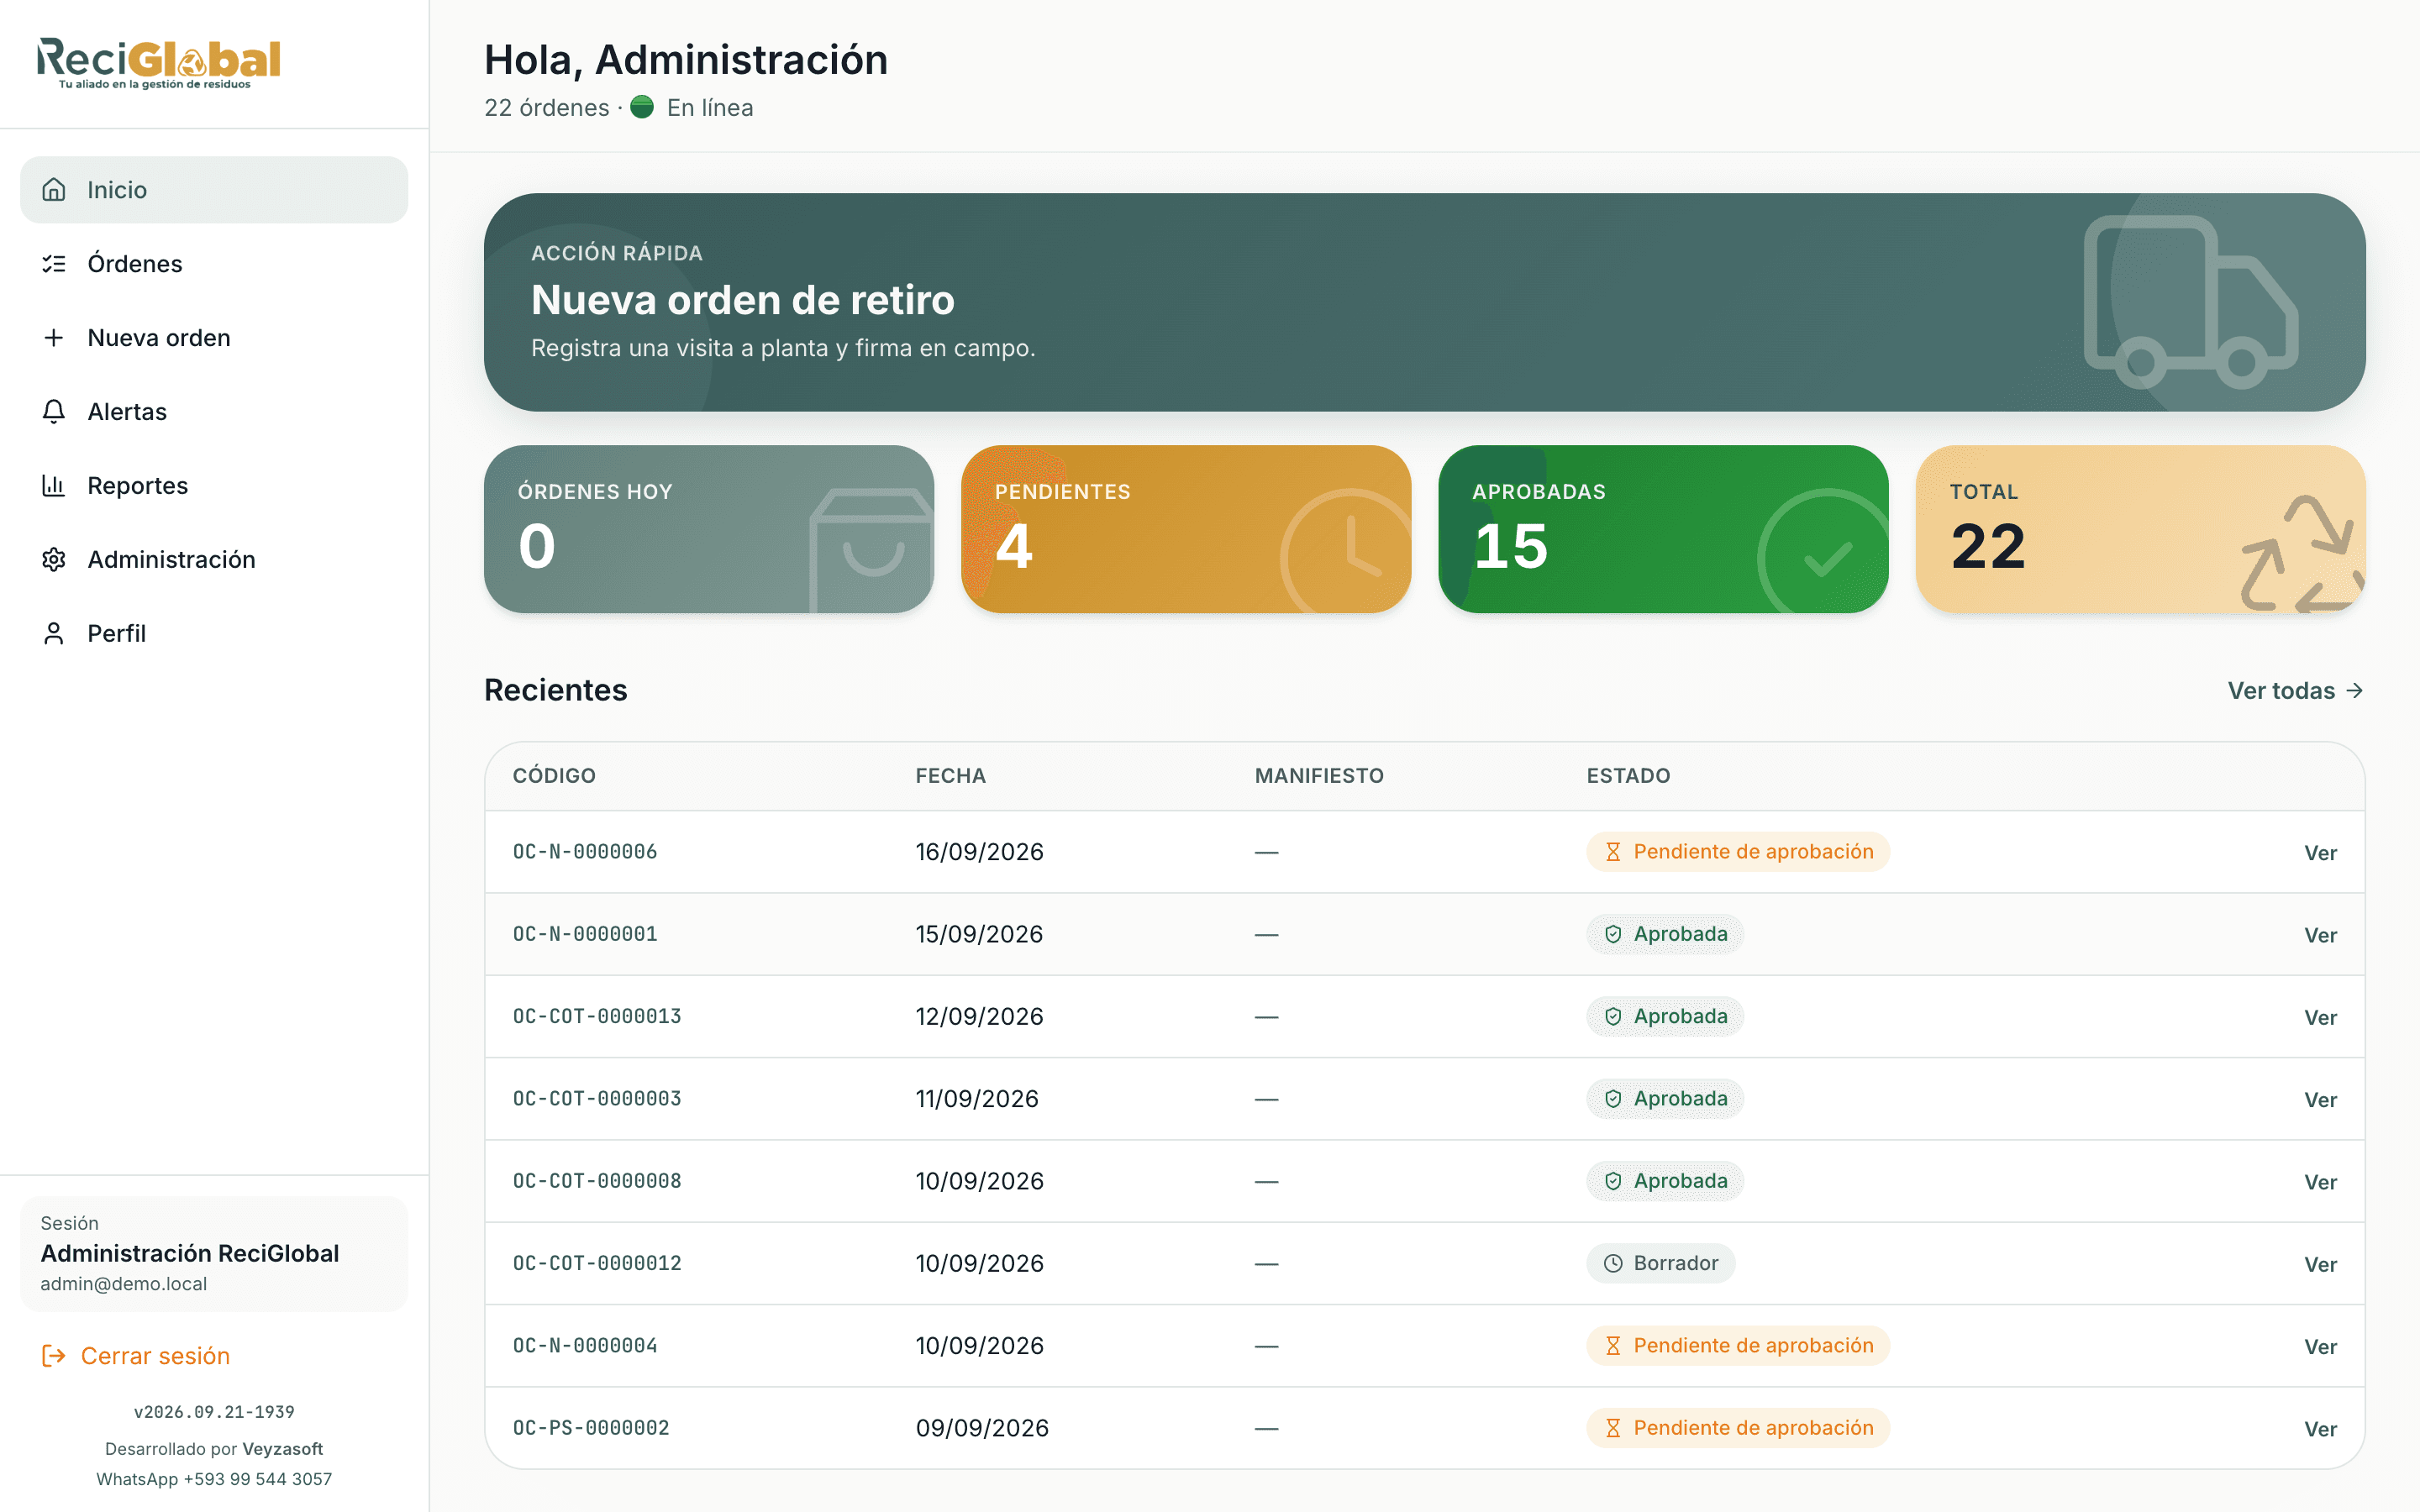
Task: Open the Pendientes summary card
Action: pos(1186,529)
